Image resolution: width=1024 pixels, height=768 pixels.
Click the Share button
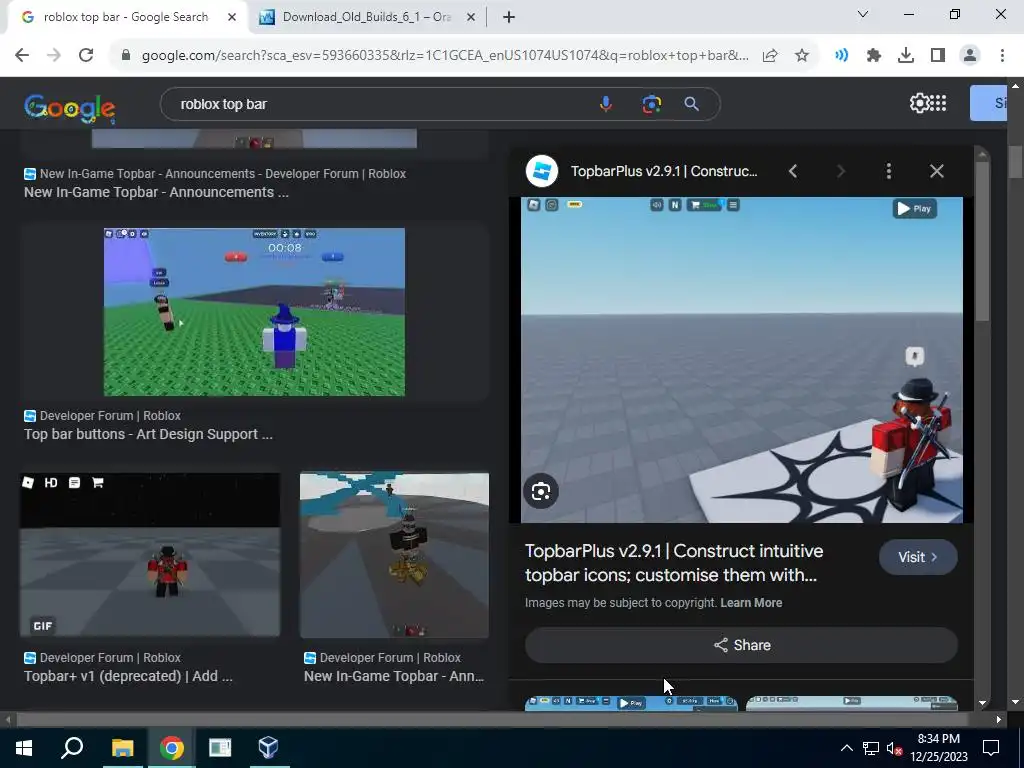point(741,645)
